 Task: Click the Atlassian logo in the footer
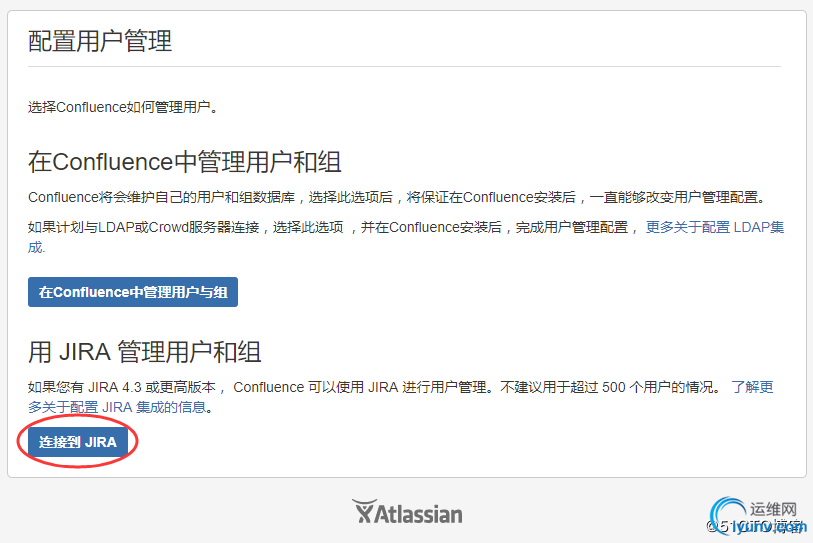click(408, 513)
